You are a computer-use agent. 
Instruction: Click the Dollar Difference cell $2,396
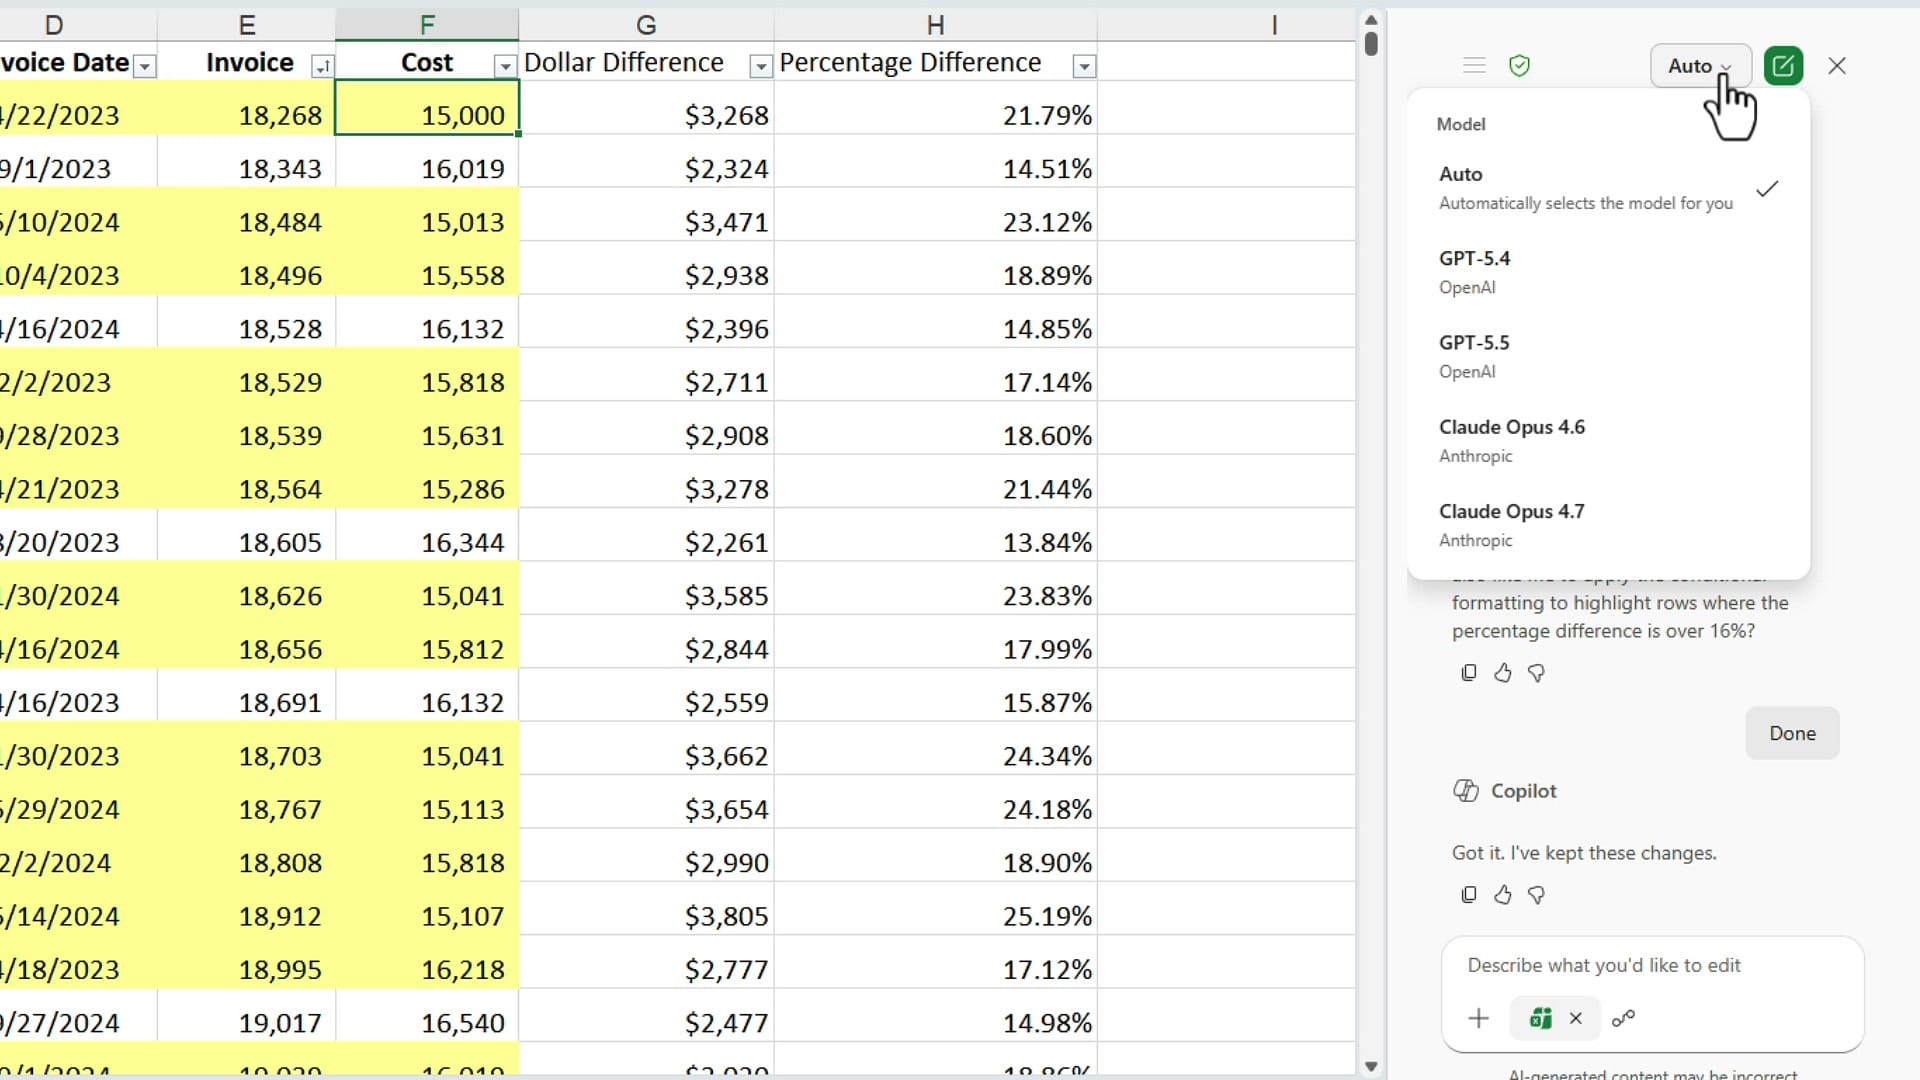[x=646, y=321]
